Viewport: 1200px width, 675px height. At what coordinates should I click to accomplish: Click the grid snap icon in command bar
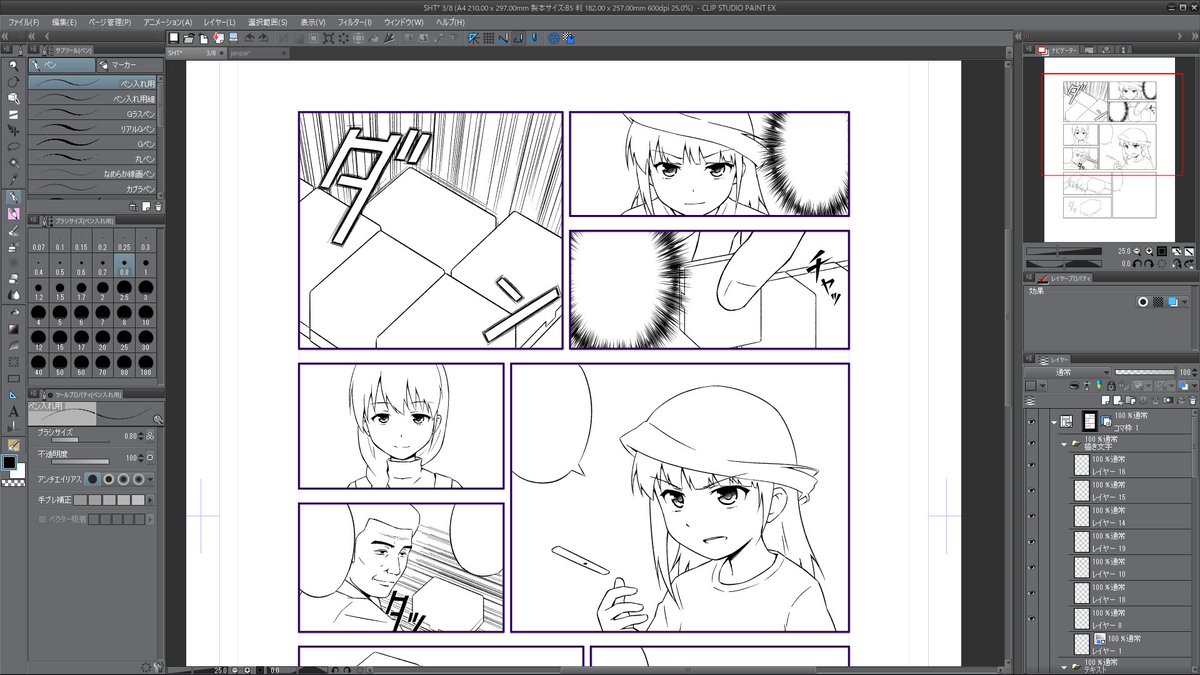pyautogui.click(x=489, y=38)
